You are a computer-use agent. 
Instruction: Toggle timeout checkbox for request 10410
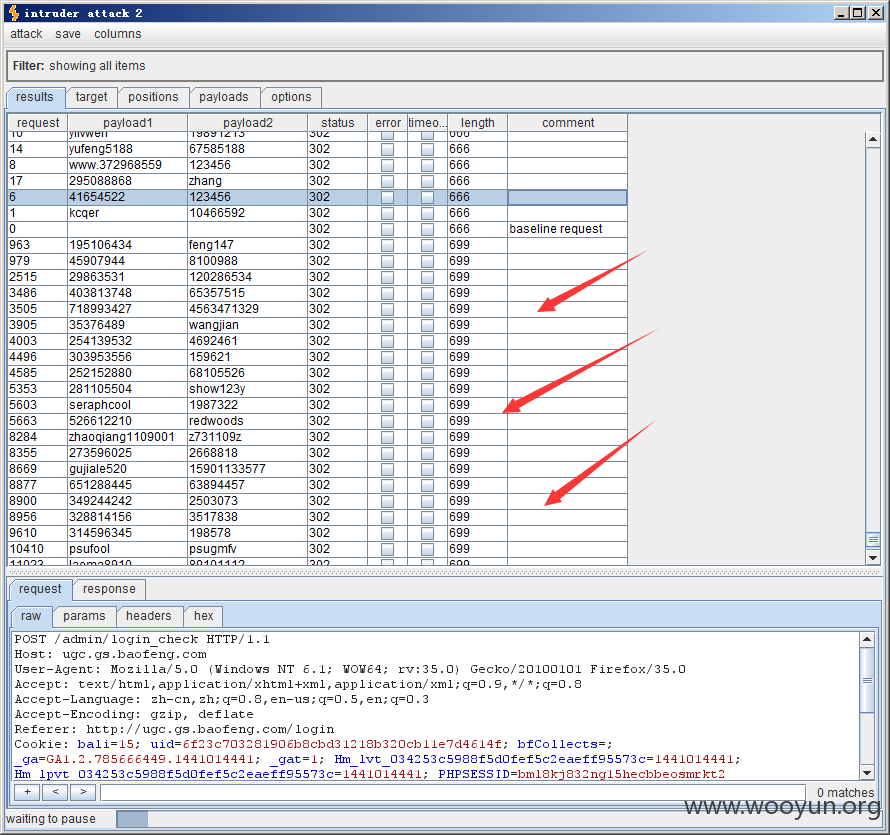click(427, 549)
